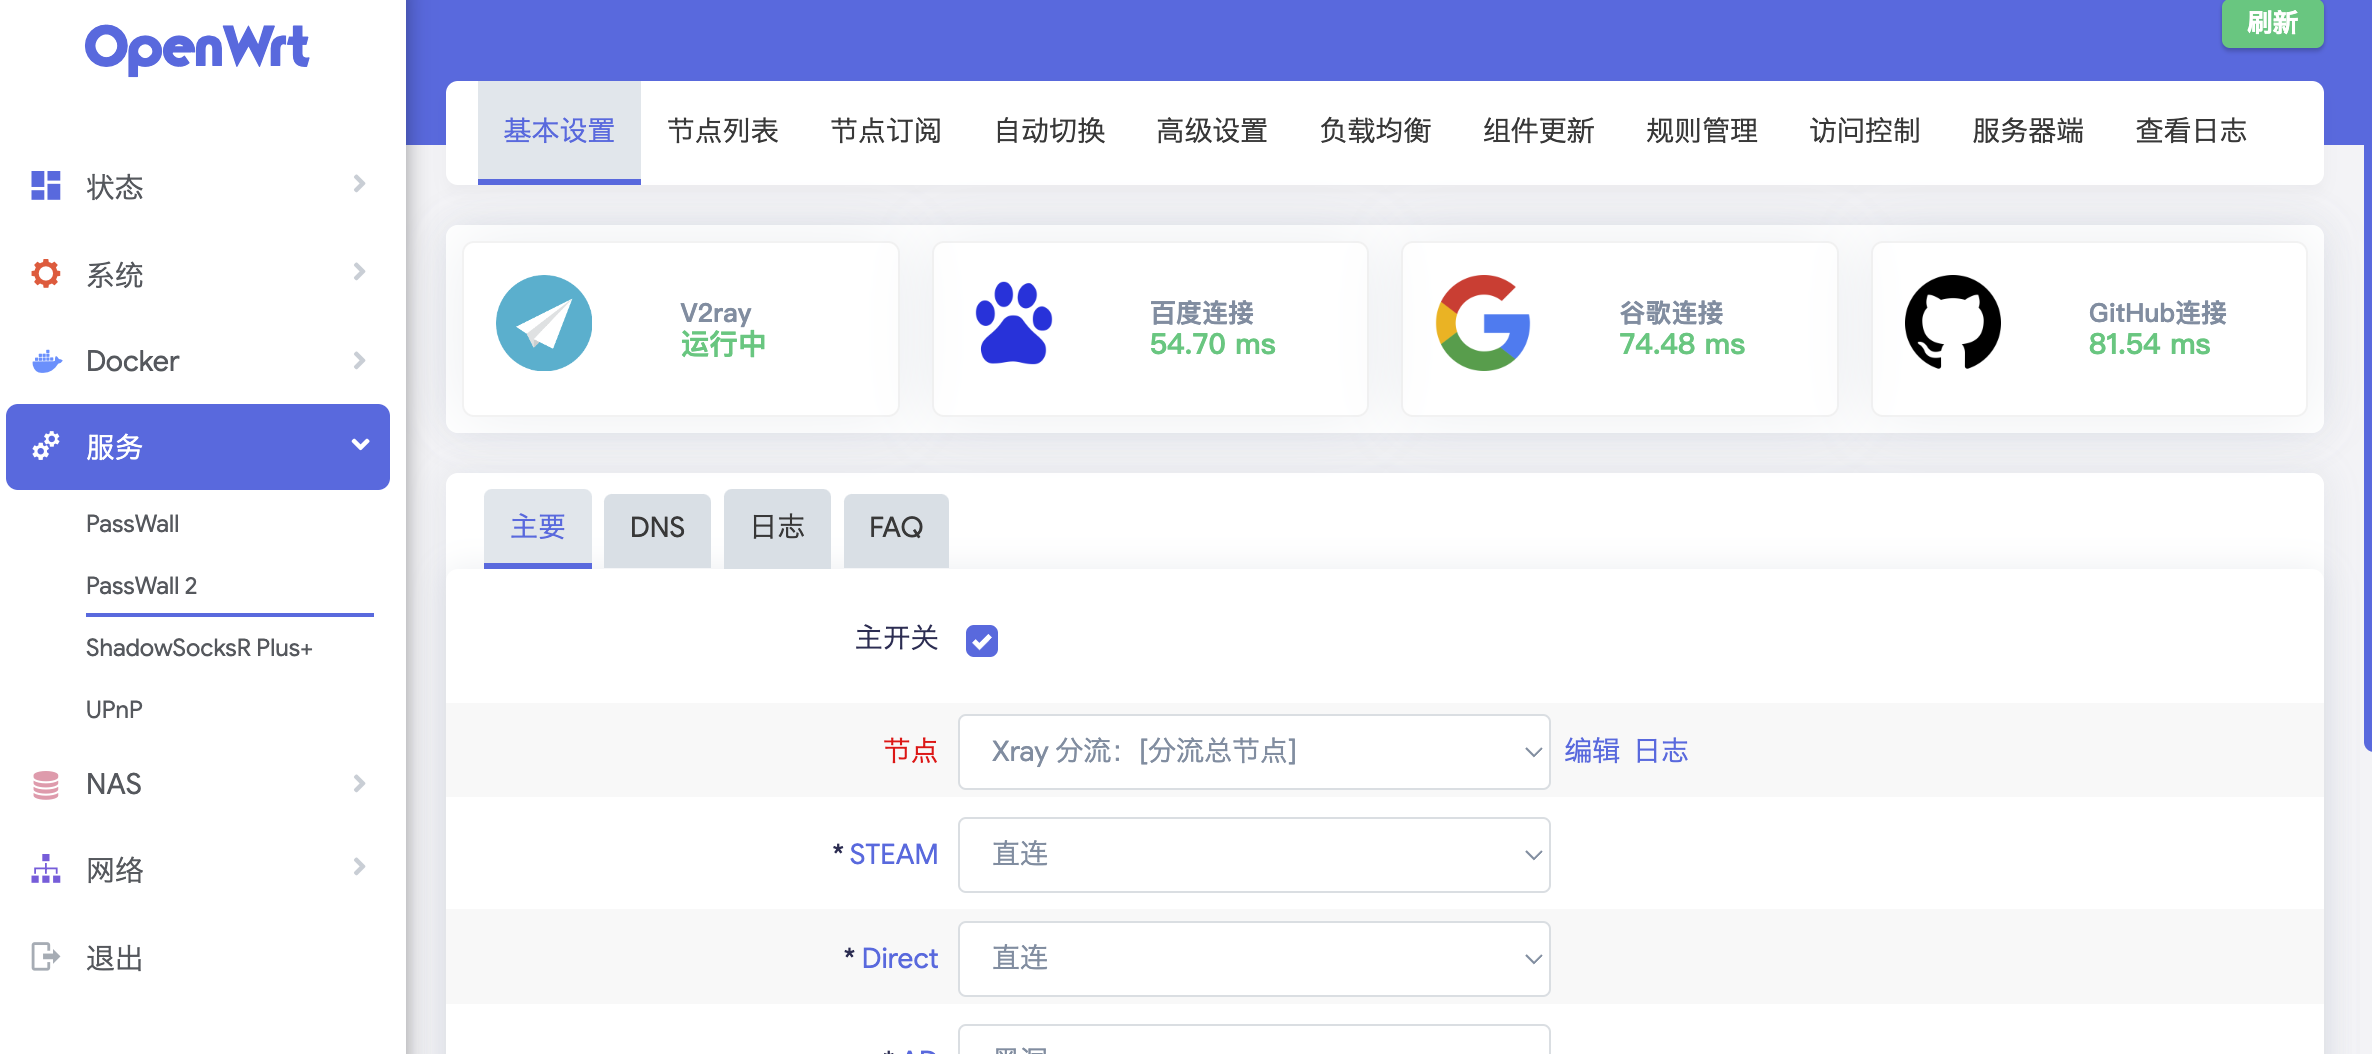Expand the 状态 menu chevron
This screenshot has width=2372, height=1054.
tap(359, 184)
